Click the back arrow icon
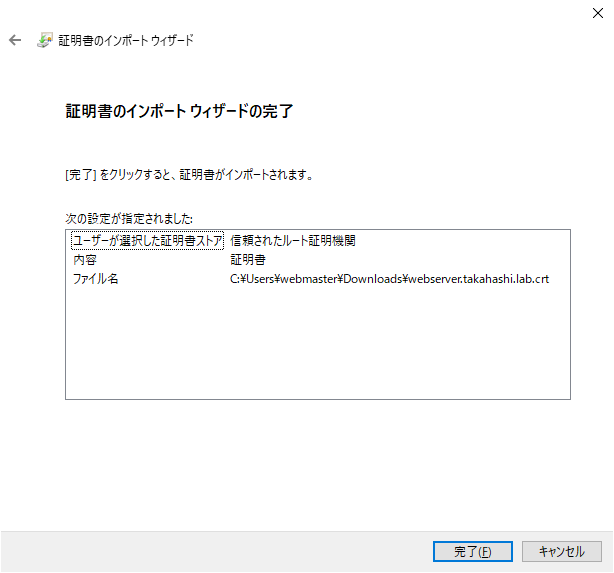 pos(15,40)
